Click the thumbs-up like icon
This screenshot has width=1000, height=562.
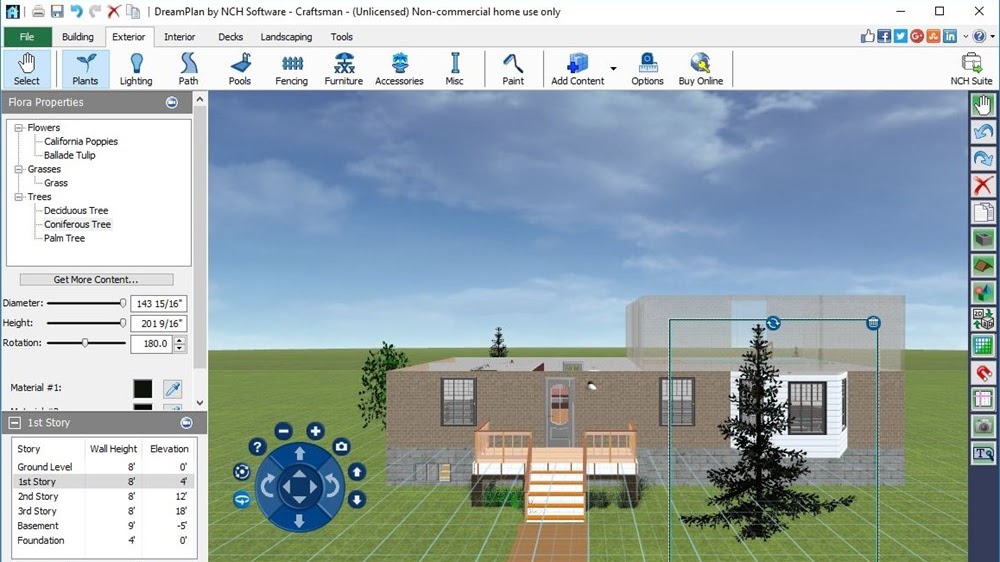coord(867,36)
